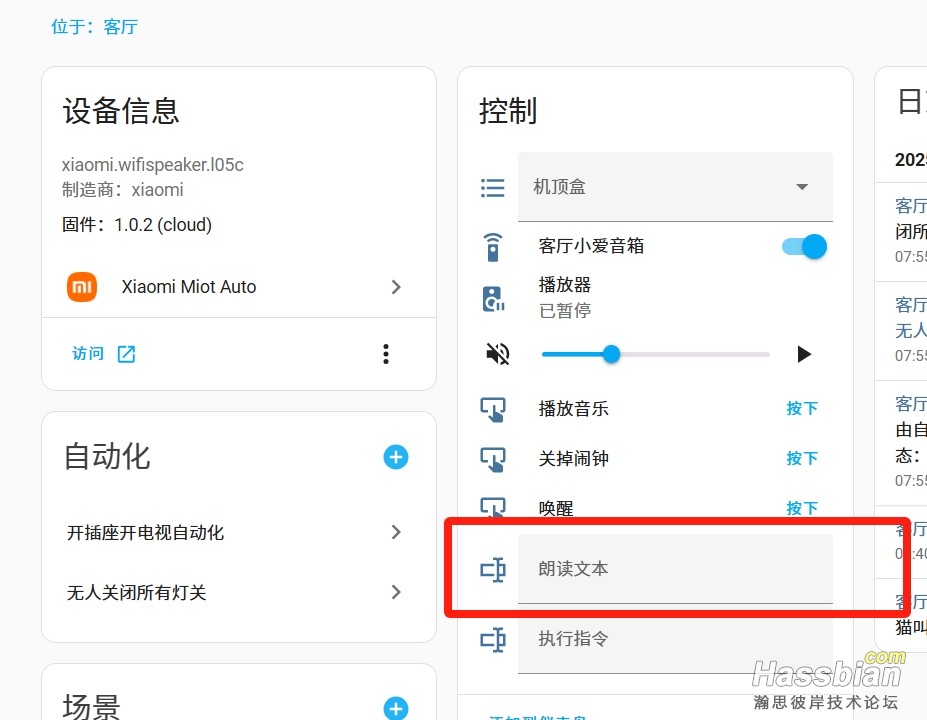Expand chevron of 无人关闭所有灯关 row

click(396, 592)
